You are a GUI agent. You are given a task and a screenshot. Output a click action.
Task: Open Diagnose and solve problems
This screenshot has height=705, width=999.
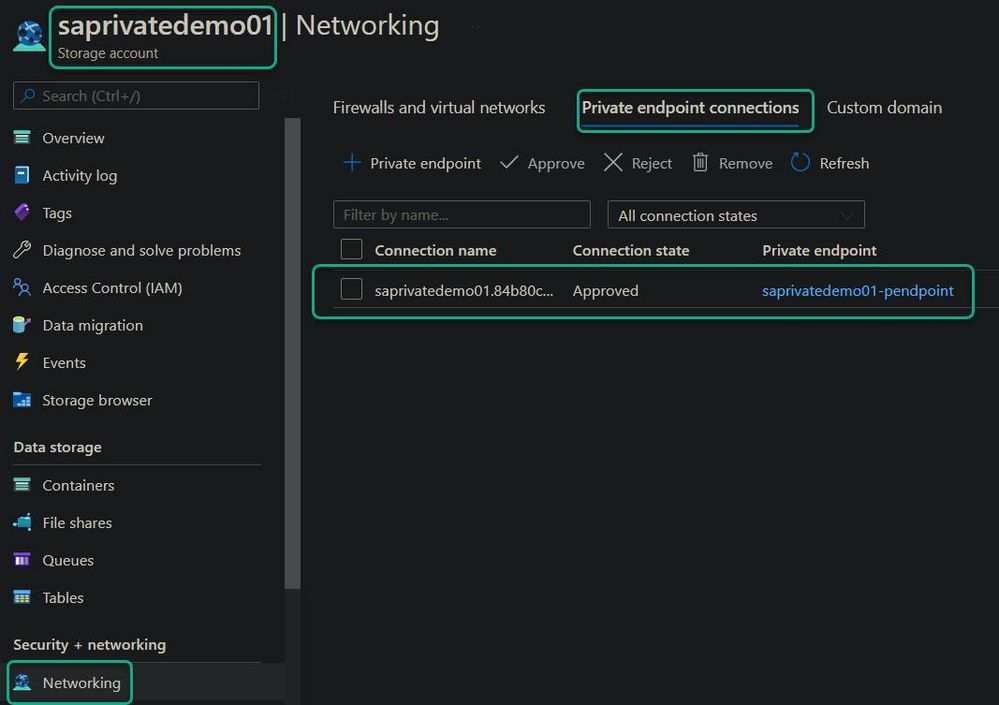pos(141,250)
